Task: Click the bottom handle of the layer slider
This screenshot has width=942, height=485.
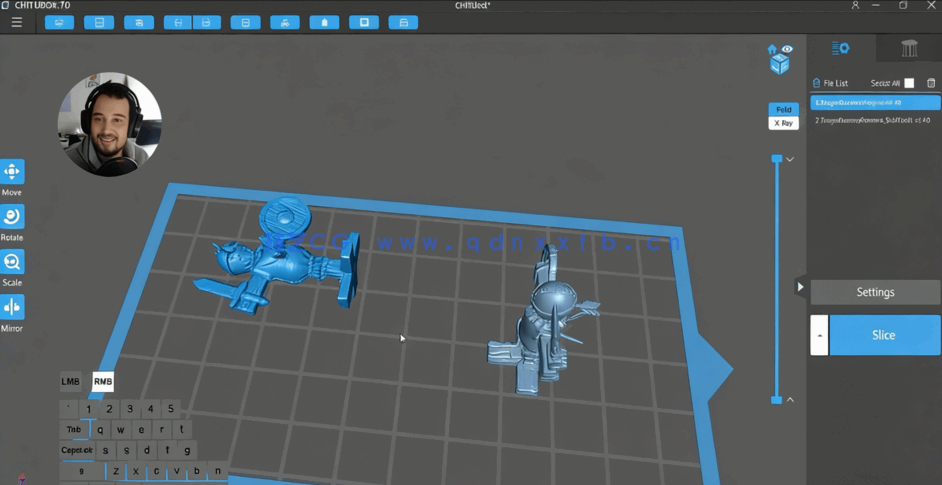Action: point(777,400)
